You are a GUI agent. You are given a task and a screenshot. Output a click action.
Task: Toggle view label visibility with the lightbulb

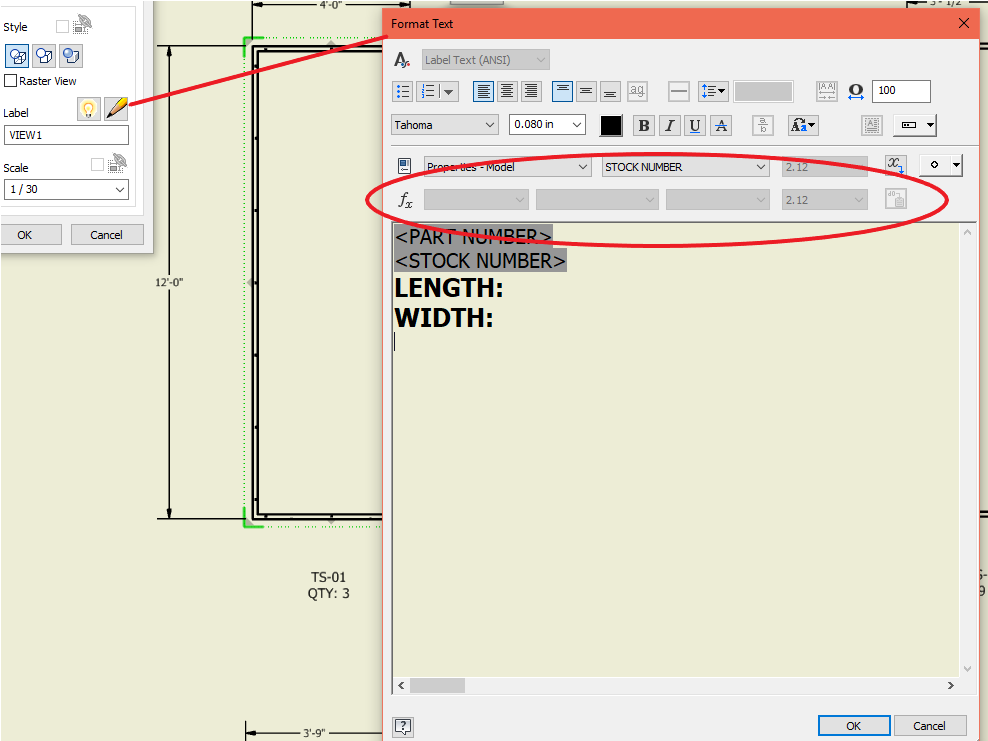[x=89, y=108]
